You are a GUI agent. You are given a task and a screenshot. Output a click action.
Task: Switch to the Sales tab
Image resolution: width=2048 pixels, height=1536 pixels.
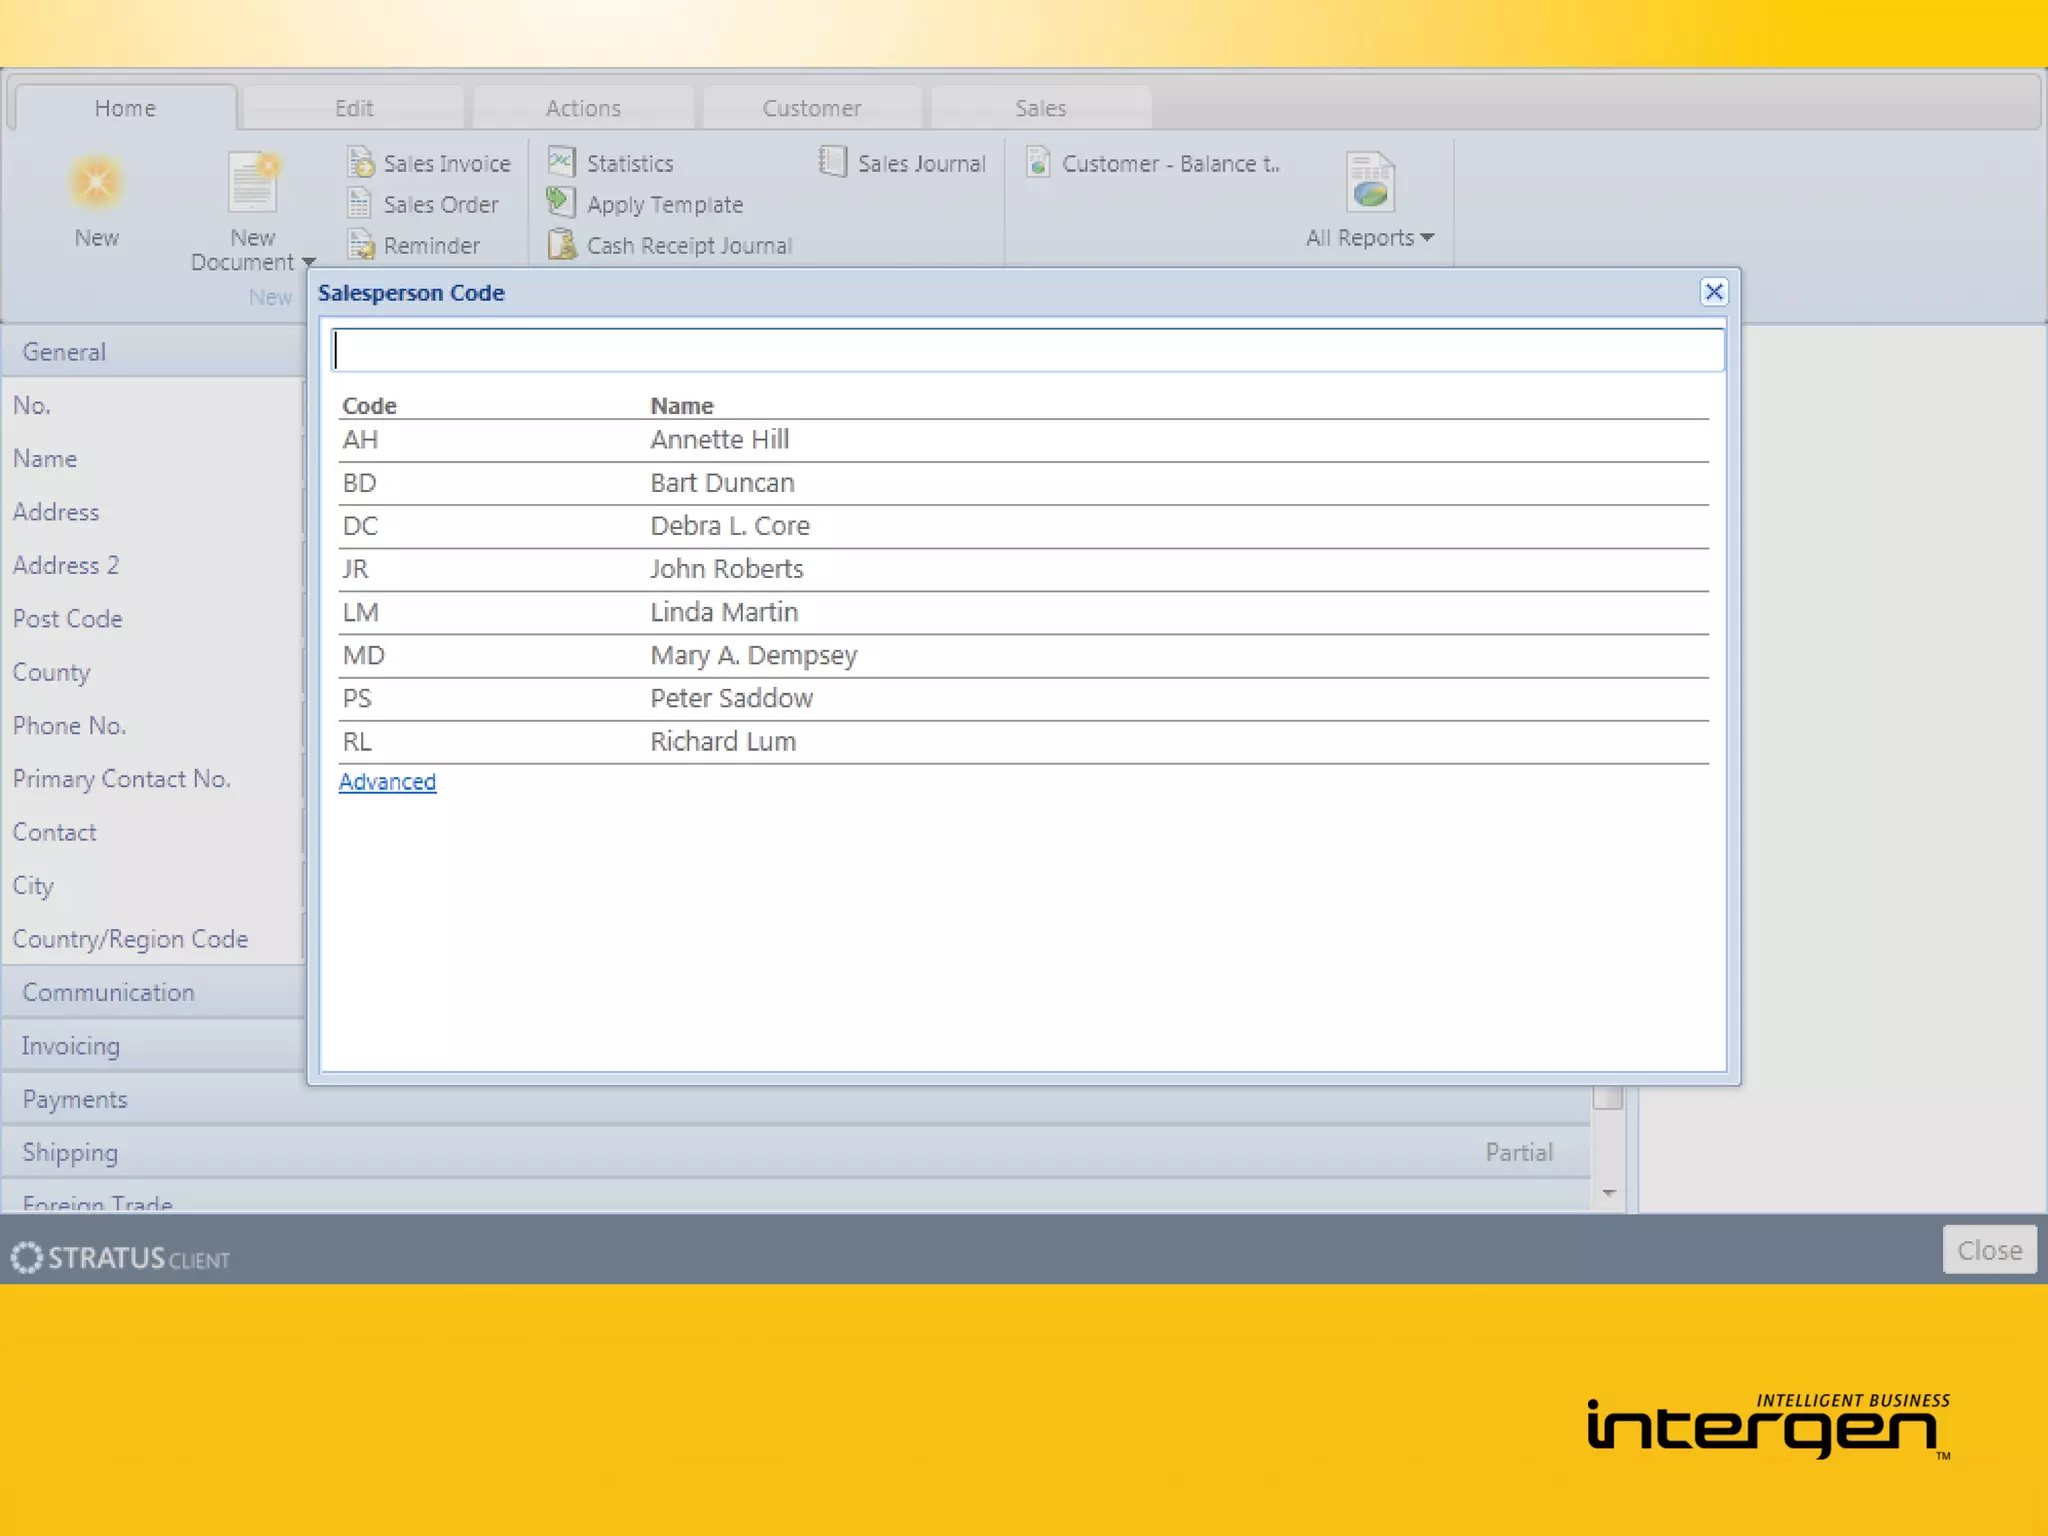point(1041,108)
